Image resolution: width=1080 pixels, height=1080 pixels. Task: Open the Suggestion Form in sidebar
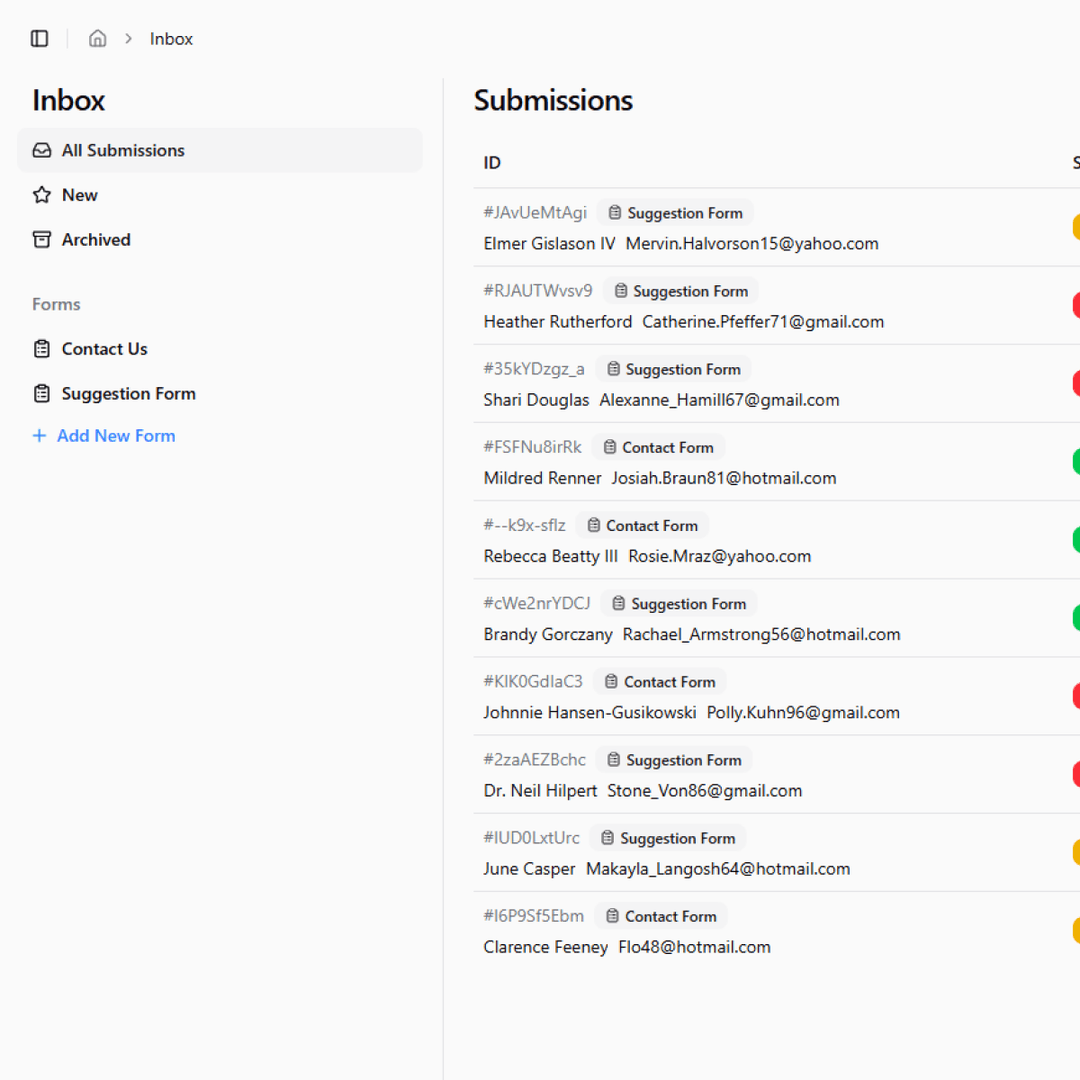point(128,394)
